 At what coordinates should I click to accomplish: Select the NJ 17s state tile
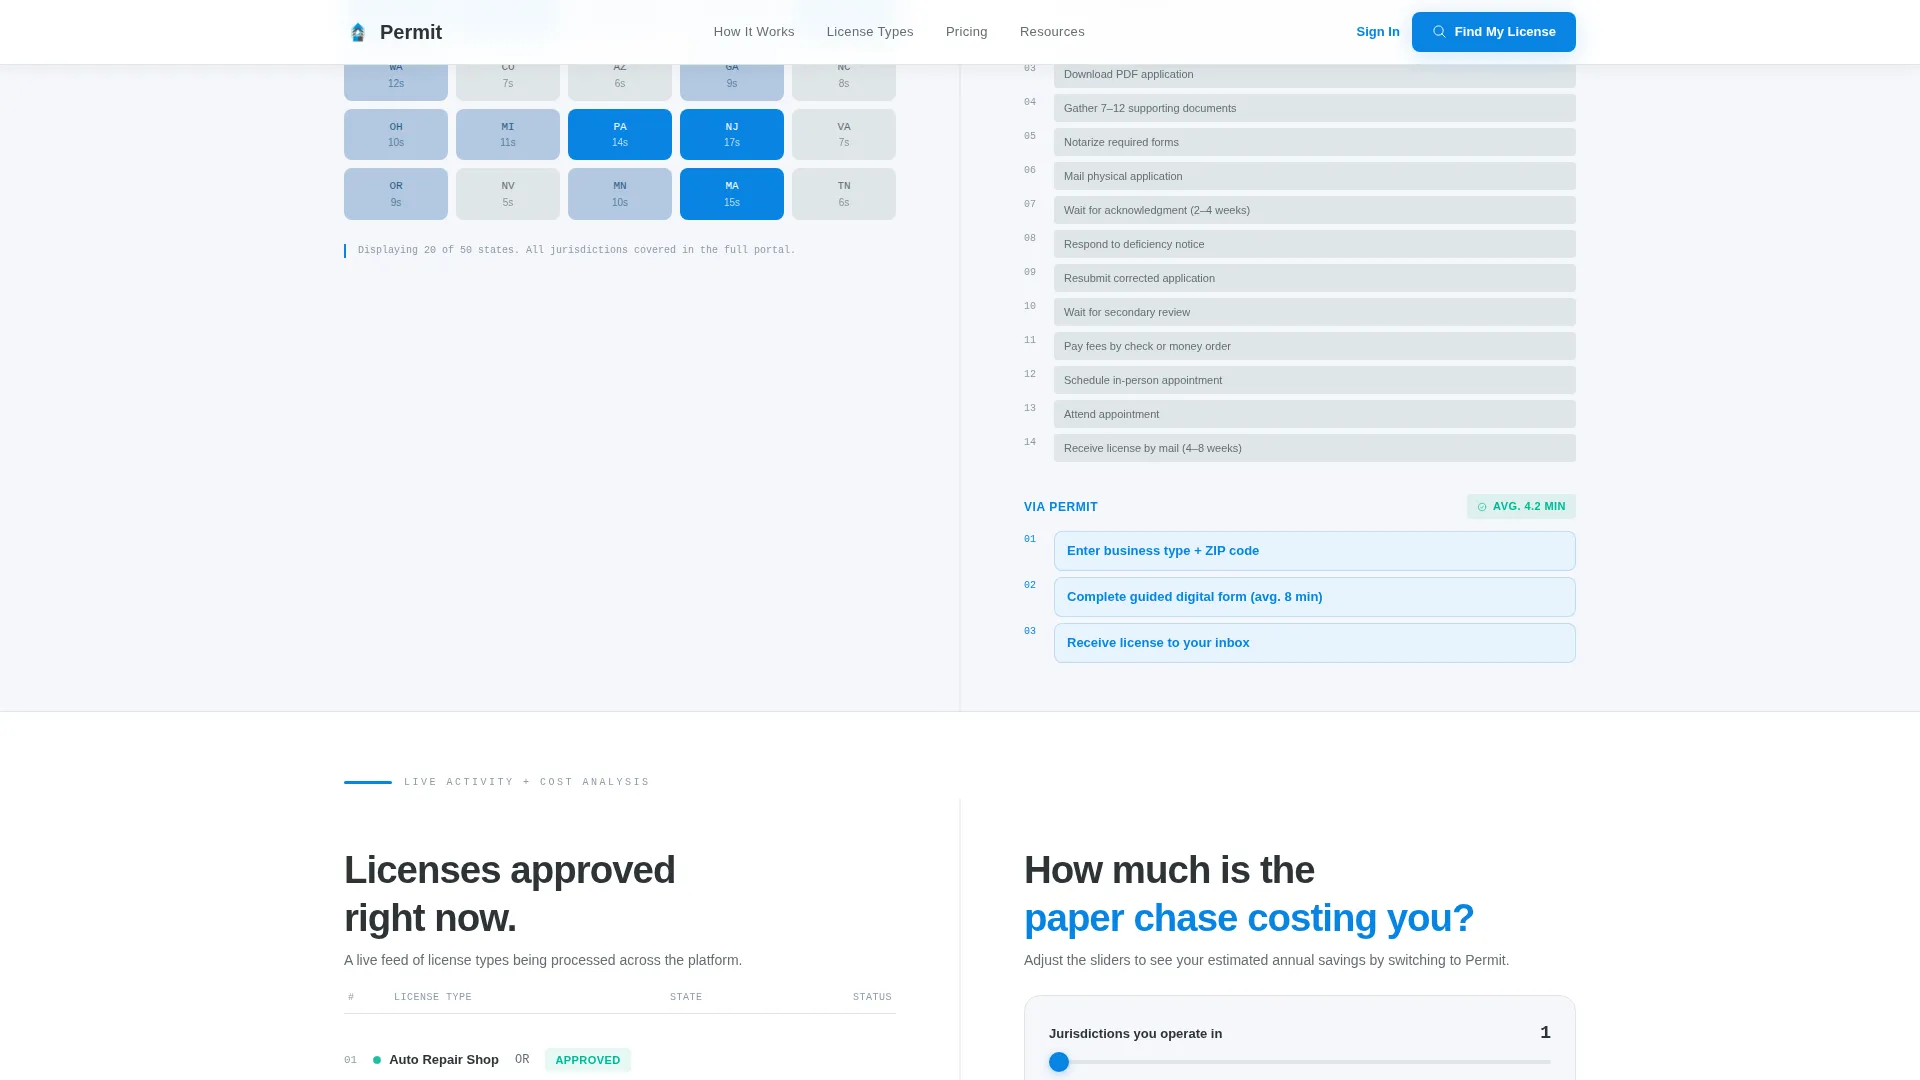(732, 134)
